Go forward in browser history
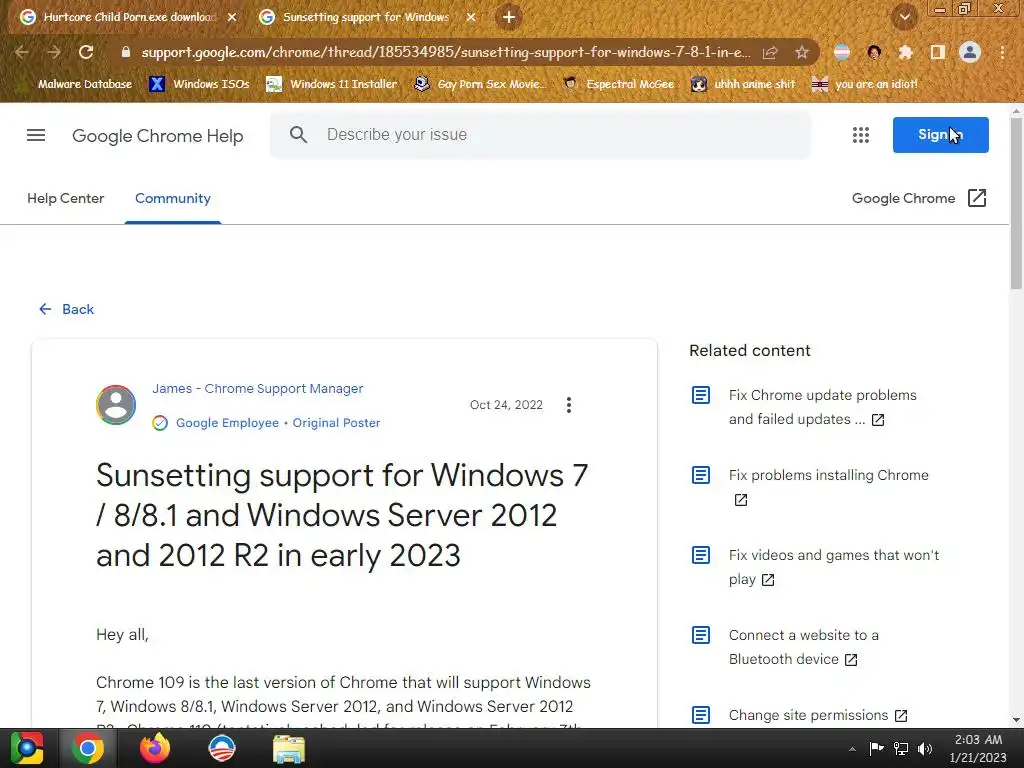1024x768 pixels. pos(54,52)
